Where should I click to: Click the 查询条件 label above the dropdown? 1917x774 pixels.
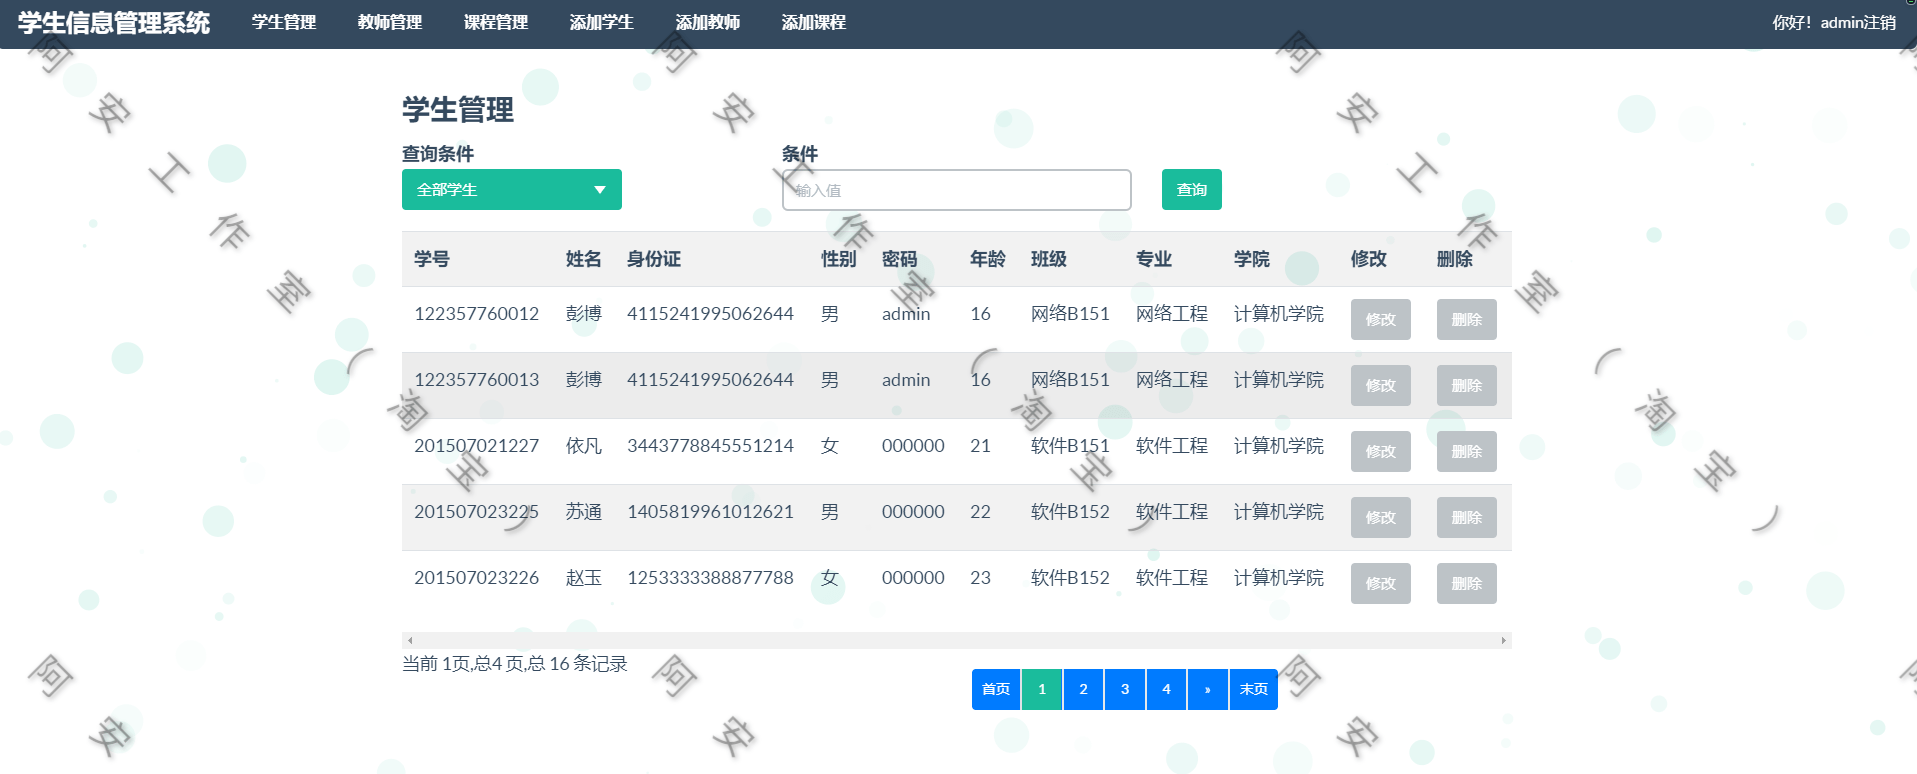click(438, 154)
